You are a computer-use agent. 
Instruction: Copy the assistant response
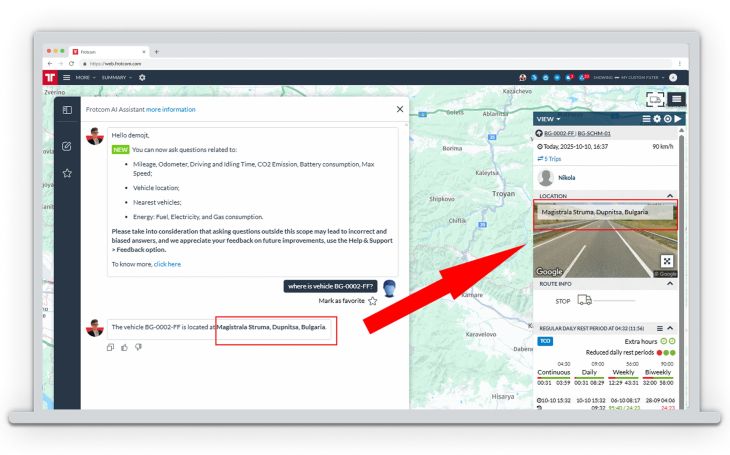(x=111, y=347)
